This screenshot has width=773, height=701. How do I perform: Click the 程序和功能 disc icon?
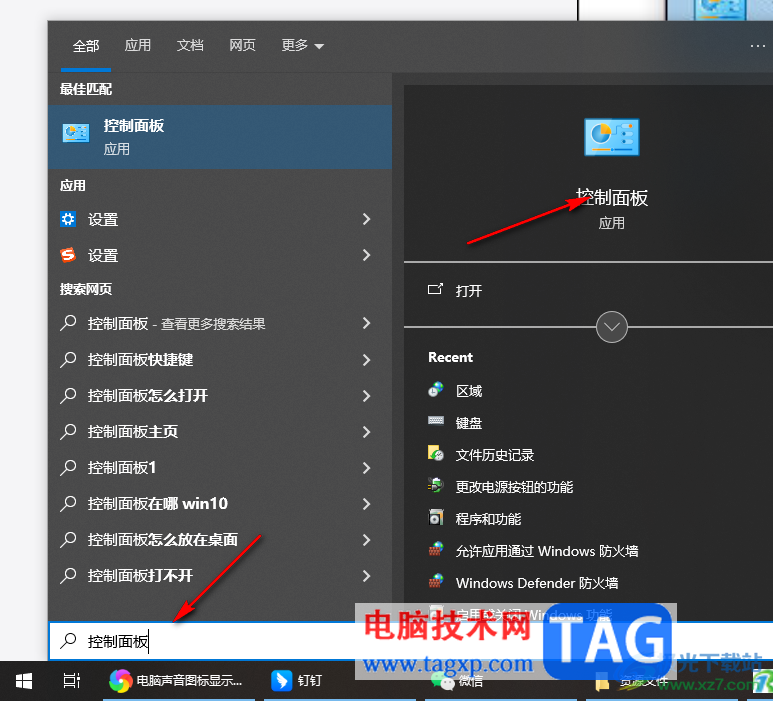point(435,518)
